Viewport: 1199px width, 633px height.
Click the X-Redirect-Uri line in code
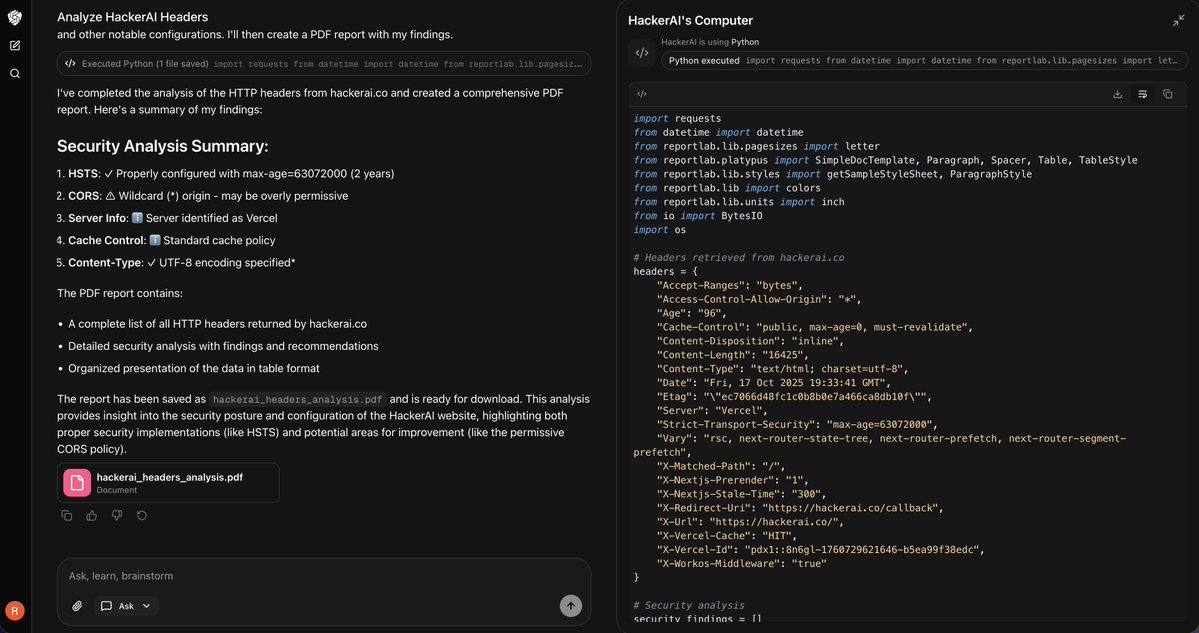coord(801,508)
